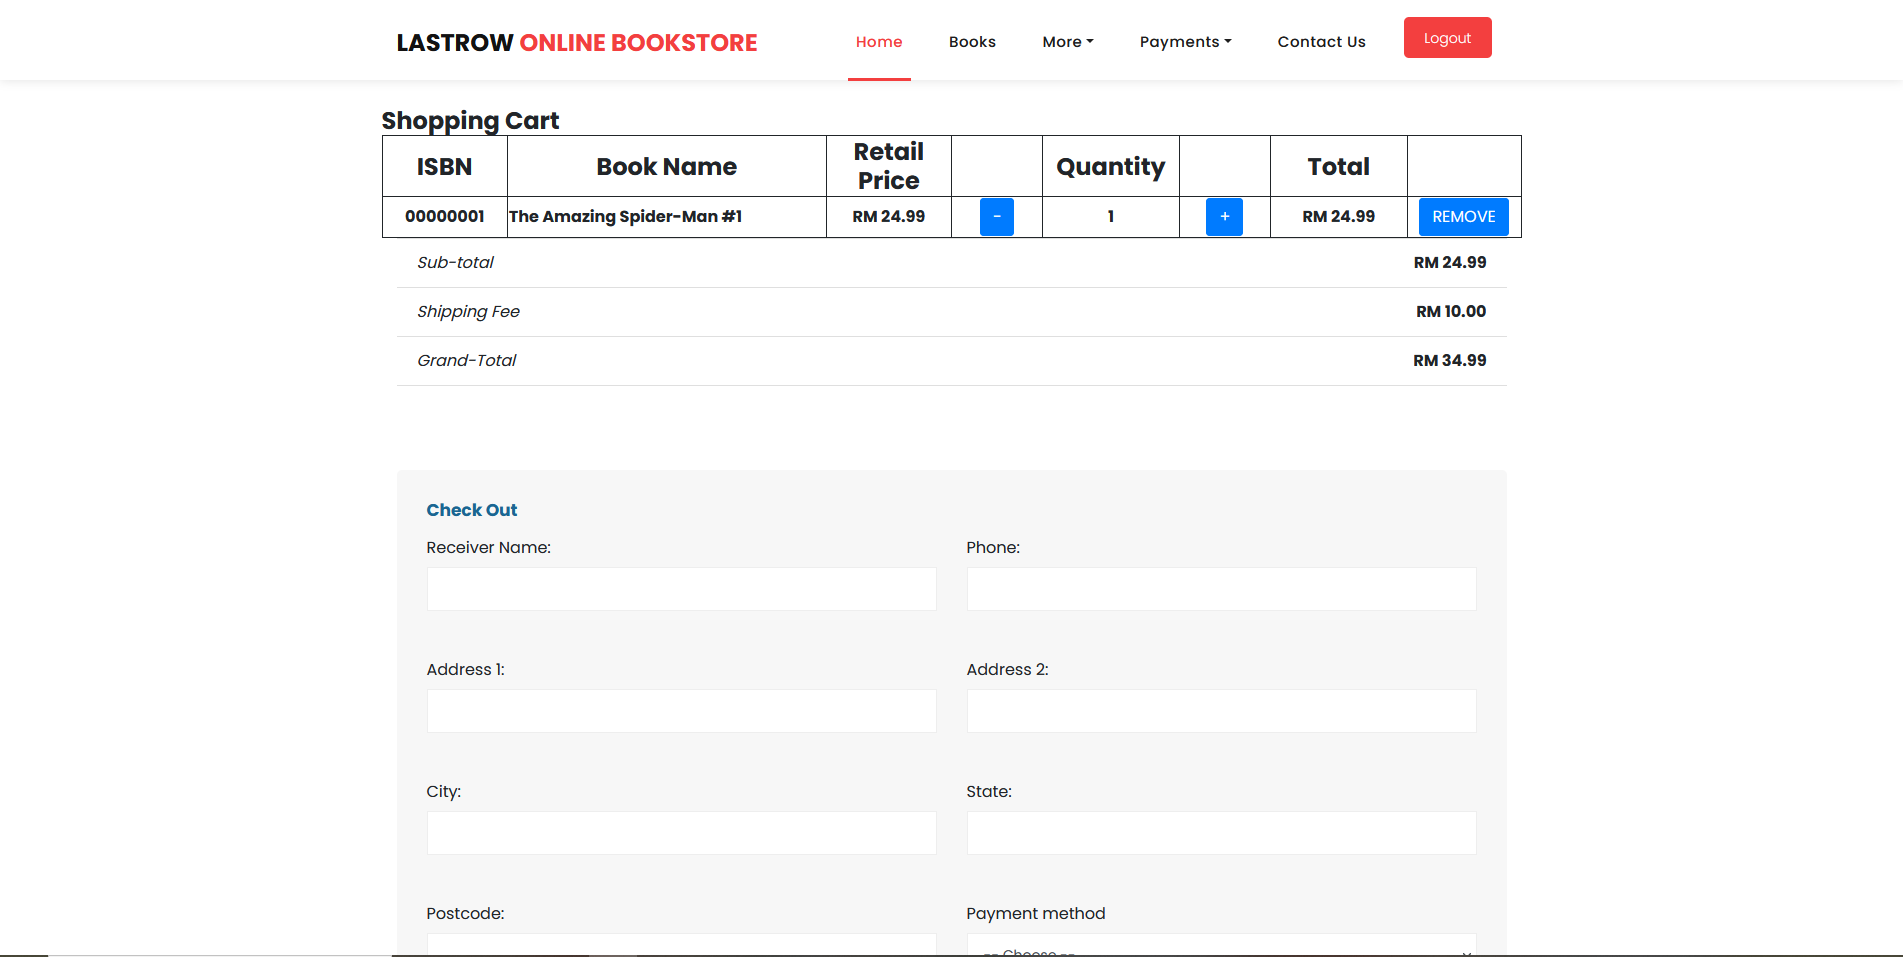Image resolution: width=1903 pixels, height=957 pixels.
Task: Click the Quantity value cell showing 1
Action: tap(1110, 216)
